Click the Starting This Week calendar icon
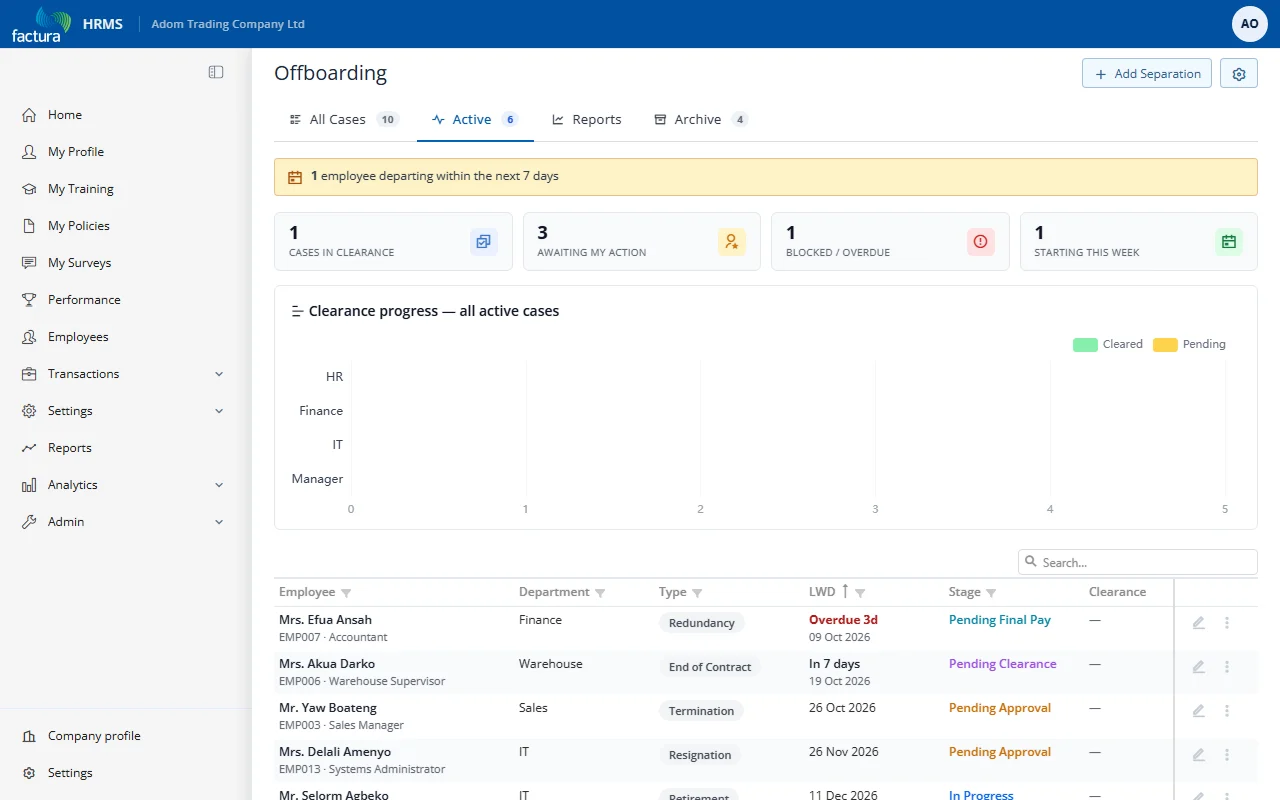Viewport: 1280px width, 800px height. click(x=1229, y=241)
